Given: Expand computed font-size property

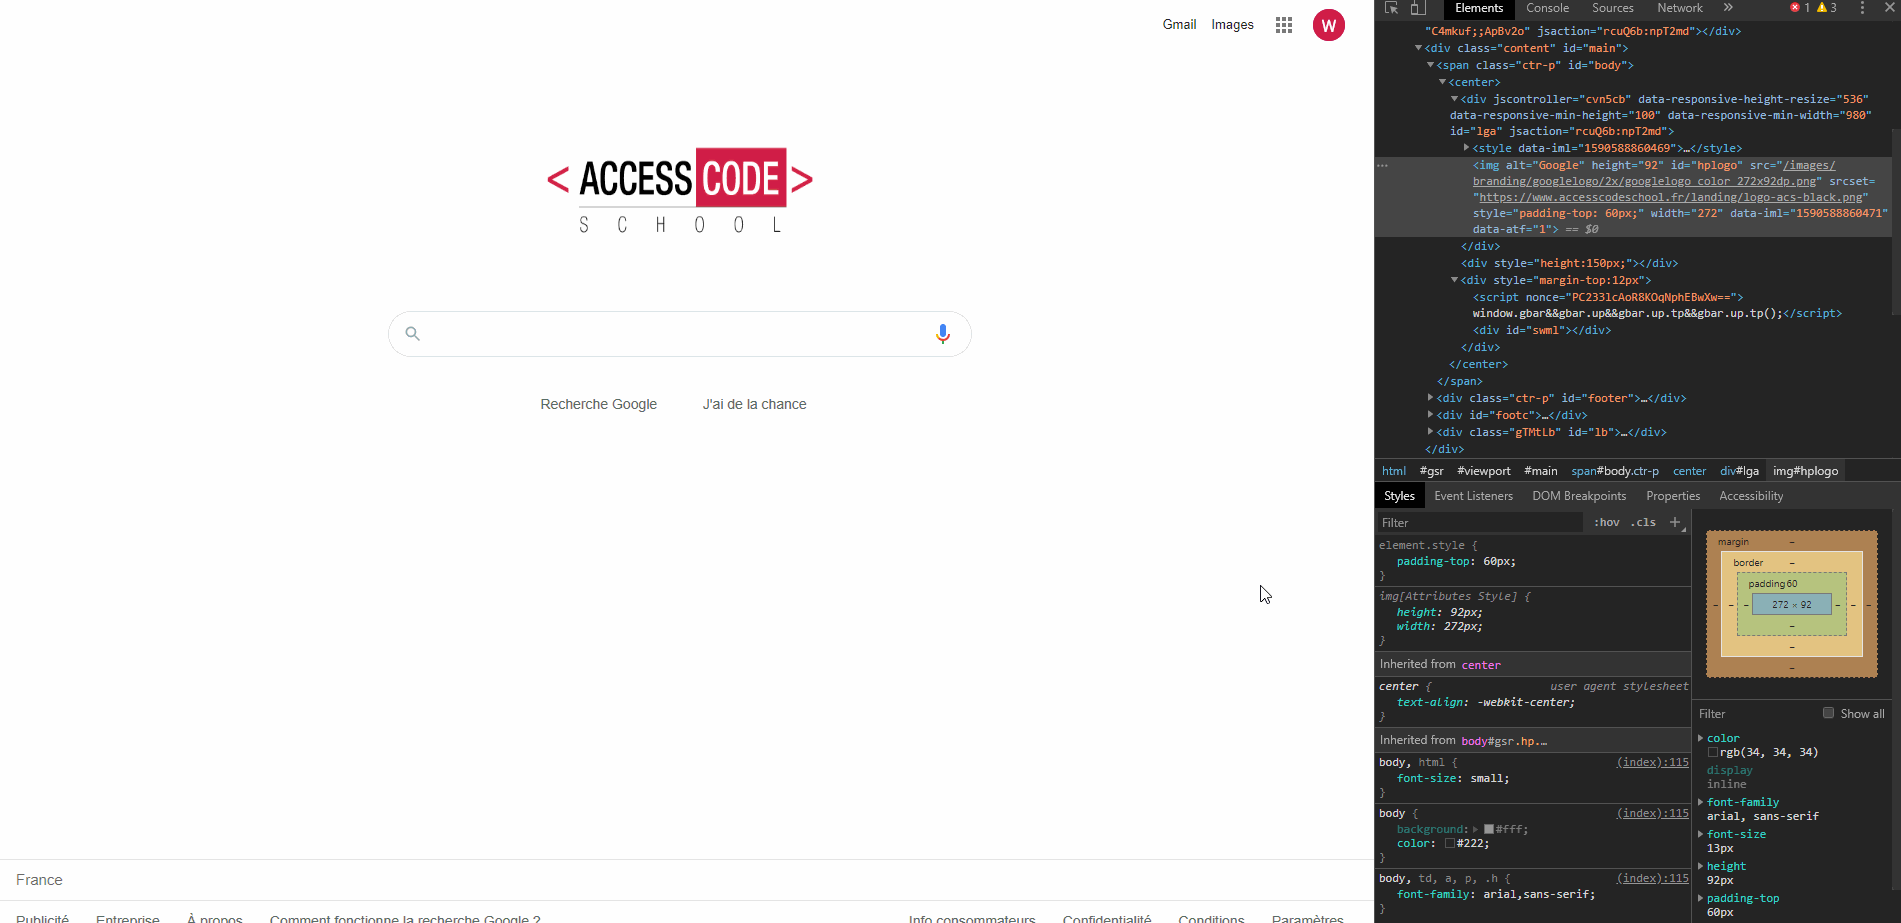Looking at the screenshot, I should (x=1701, y=834).
